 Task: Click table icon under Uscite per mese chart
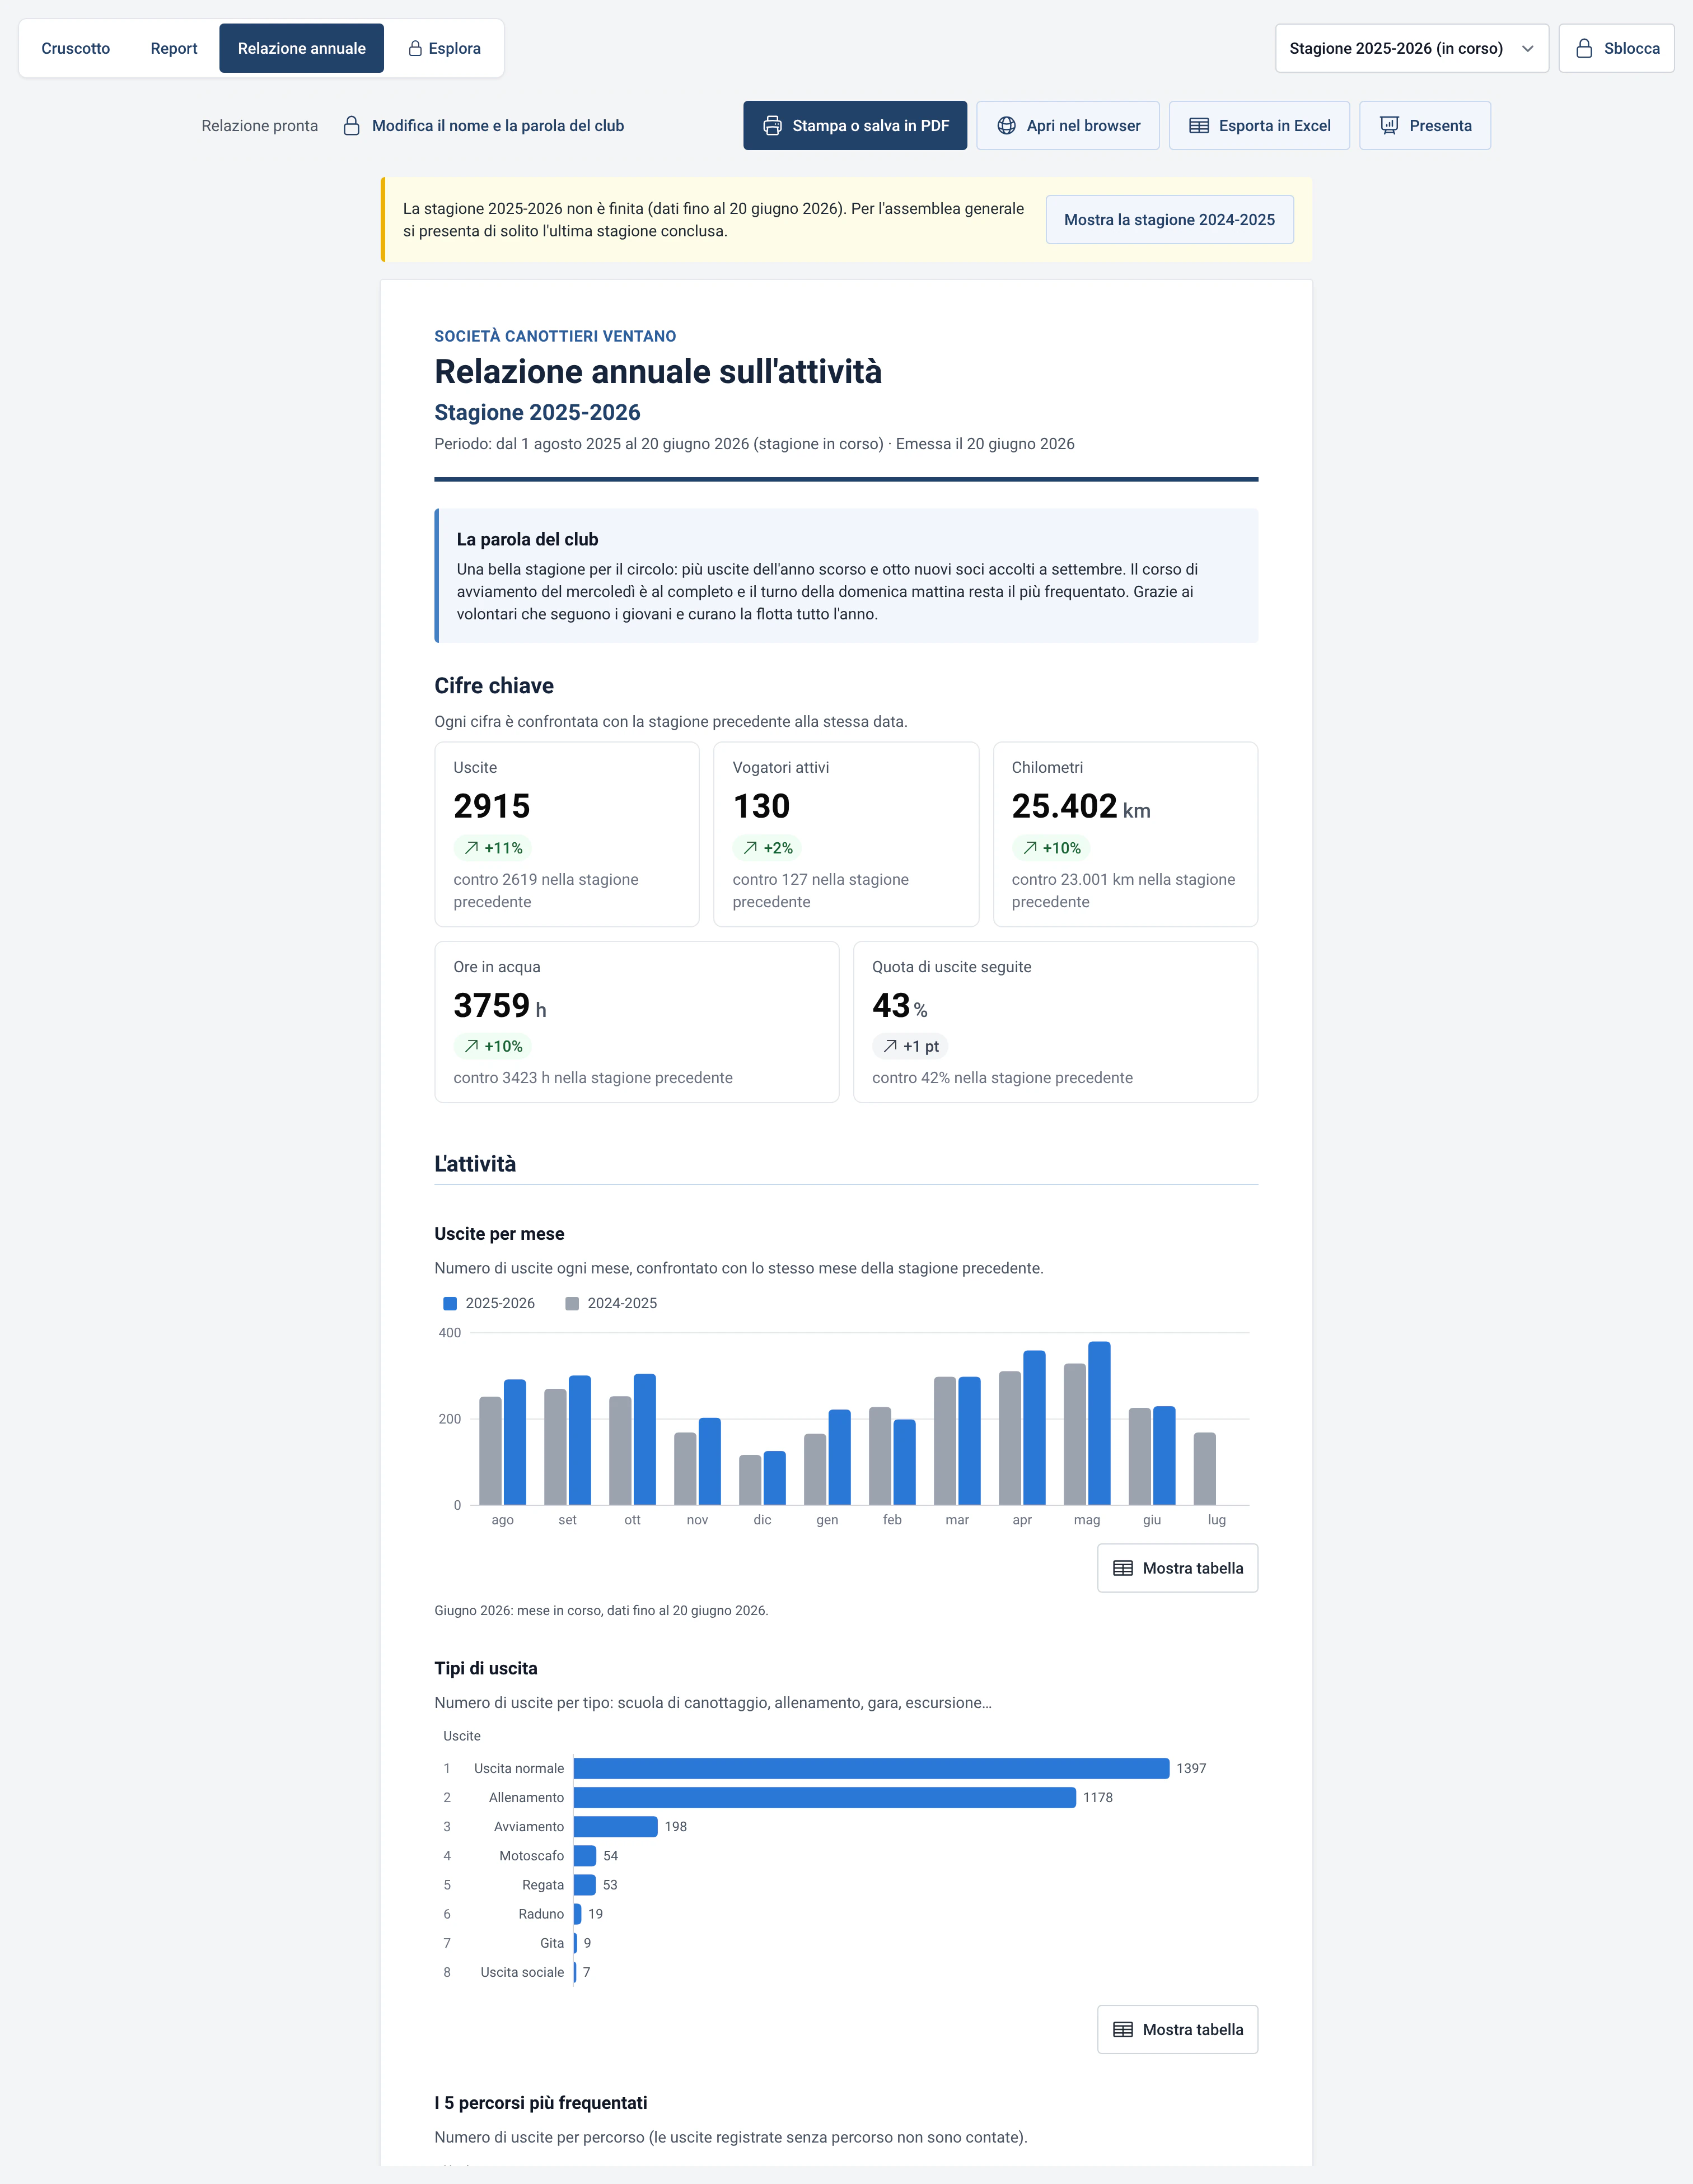(1123, 1568)
